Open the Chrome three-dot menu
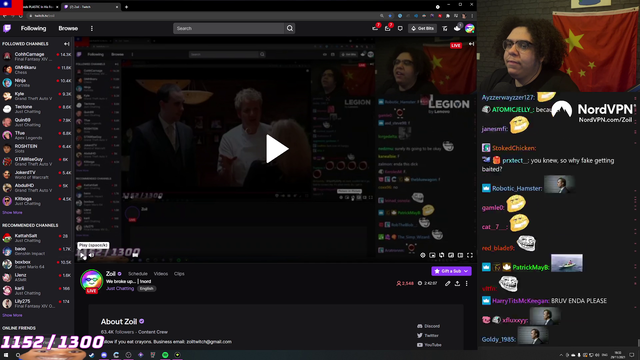The height and width of the screenshot is (360, 640). (x=472, y=16)
